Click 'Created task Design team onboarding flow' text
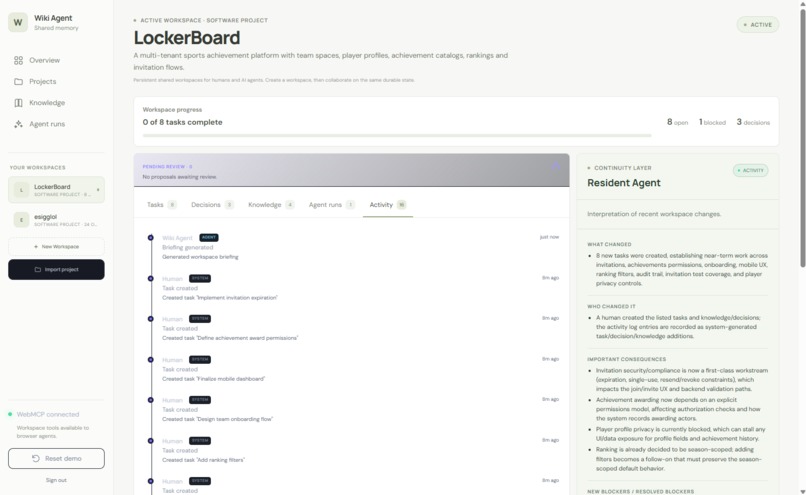Screen dimensions: 806x495 pyautogui.click(x=217, y=419)
